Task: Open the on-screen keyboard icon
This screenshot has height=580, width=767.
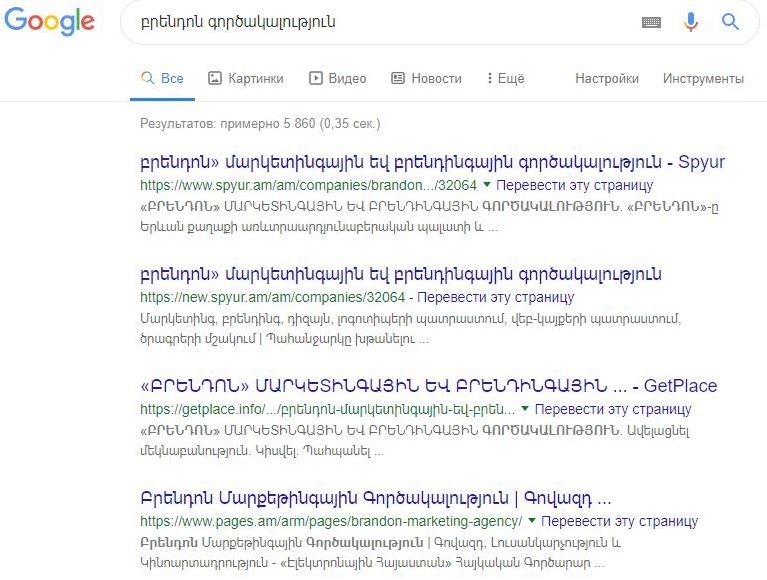Action: coord(651,22)
